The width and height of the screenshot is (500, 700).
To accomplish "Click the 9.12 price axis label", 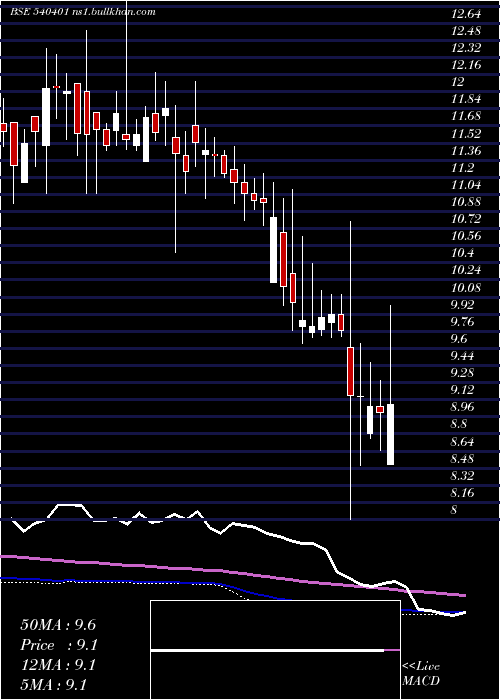I will point(463,390).
